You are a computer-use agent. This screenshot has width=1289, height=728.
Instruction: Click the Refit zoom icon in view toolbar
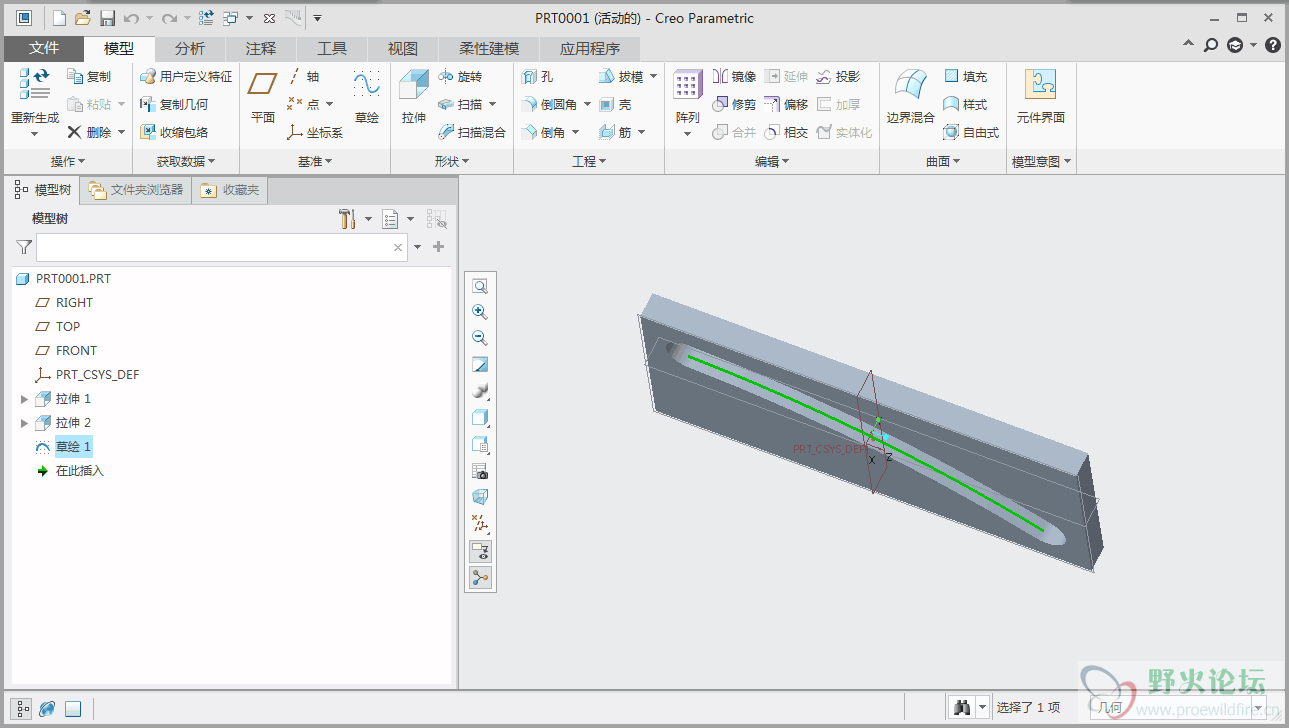pyautogui.click(x=480, y=286)
